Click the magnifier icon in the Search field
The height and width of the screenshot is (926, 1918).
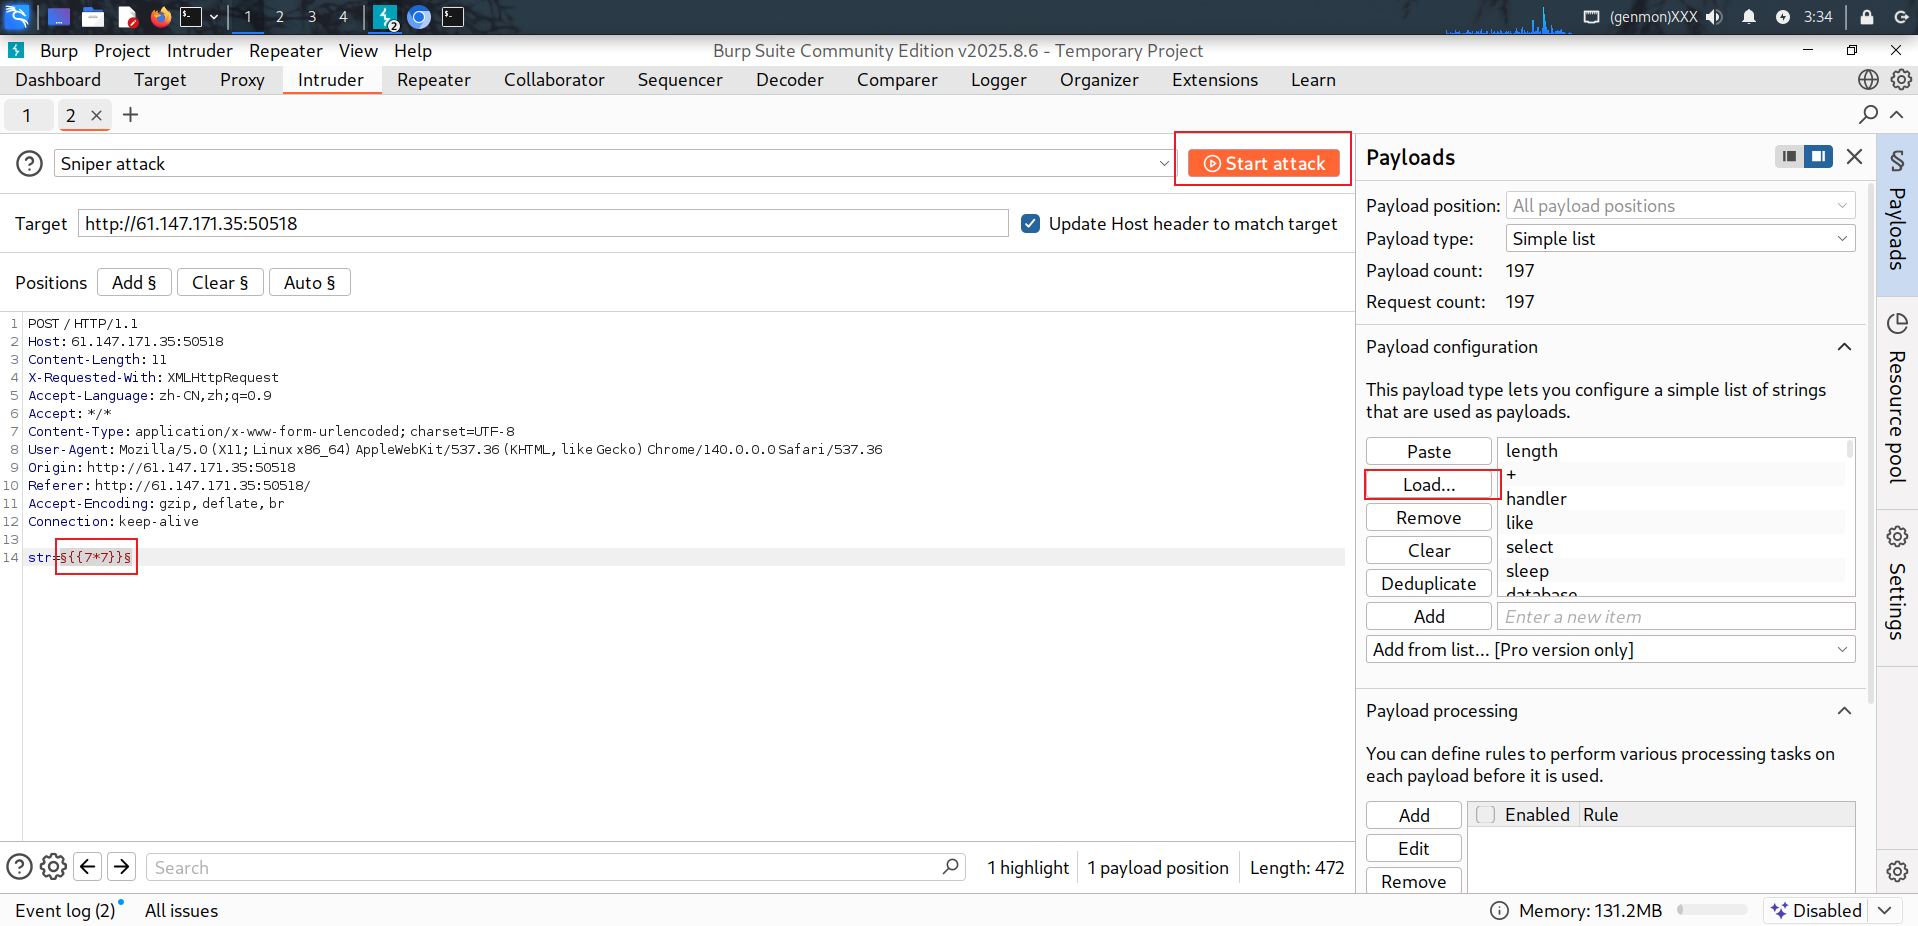pyautogui.click(x=950, y=866)
